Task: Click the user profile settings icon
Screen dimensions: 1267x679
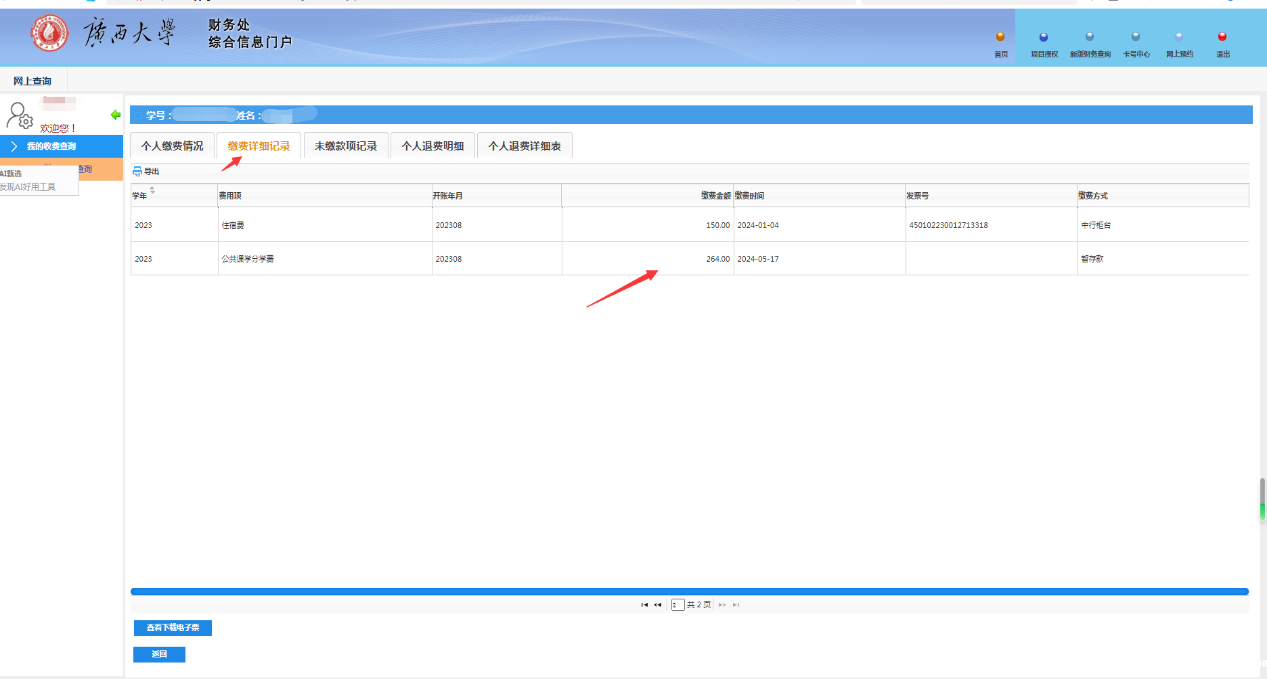Action: click(x=20, y=116)
